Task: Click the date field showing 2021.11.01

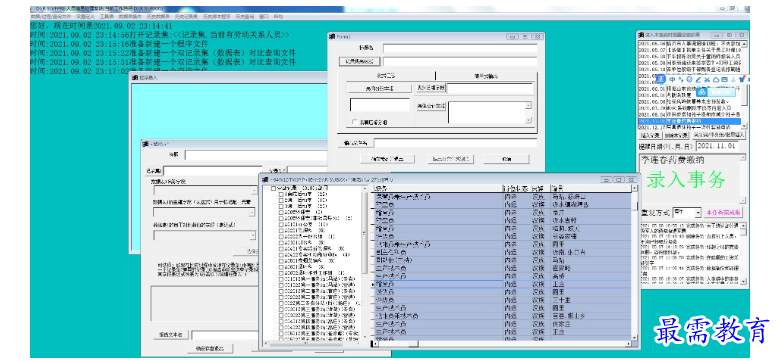Action: coord(717,147)
